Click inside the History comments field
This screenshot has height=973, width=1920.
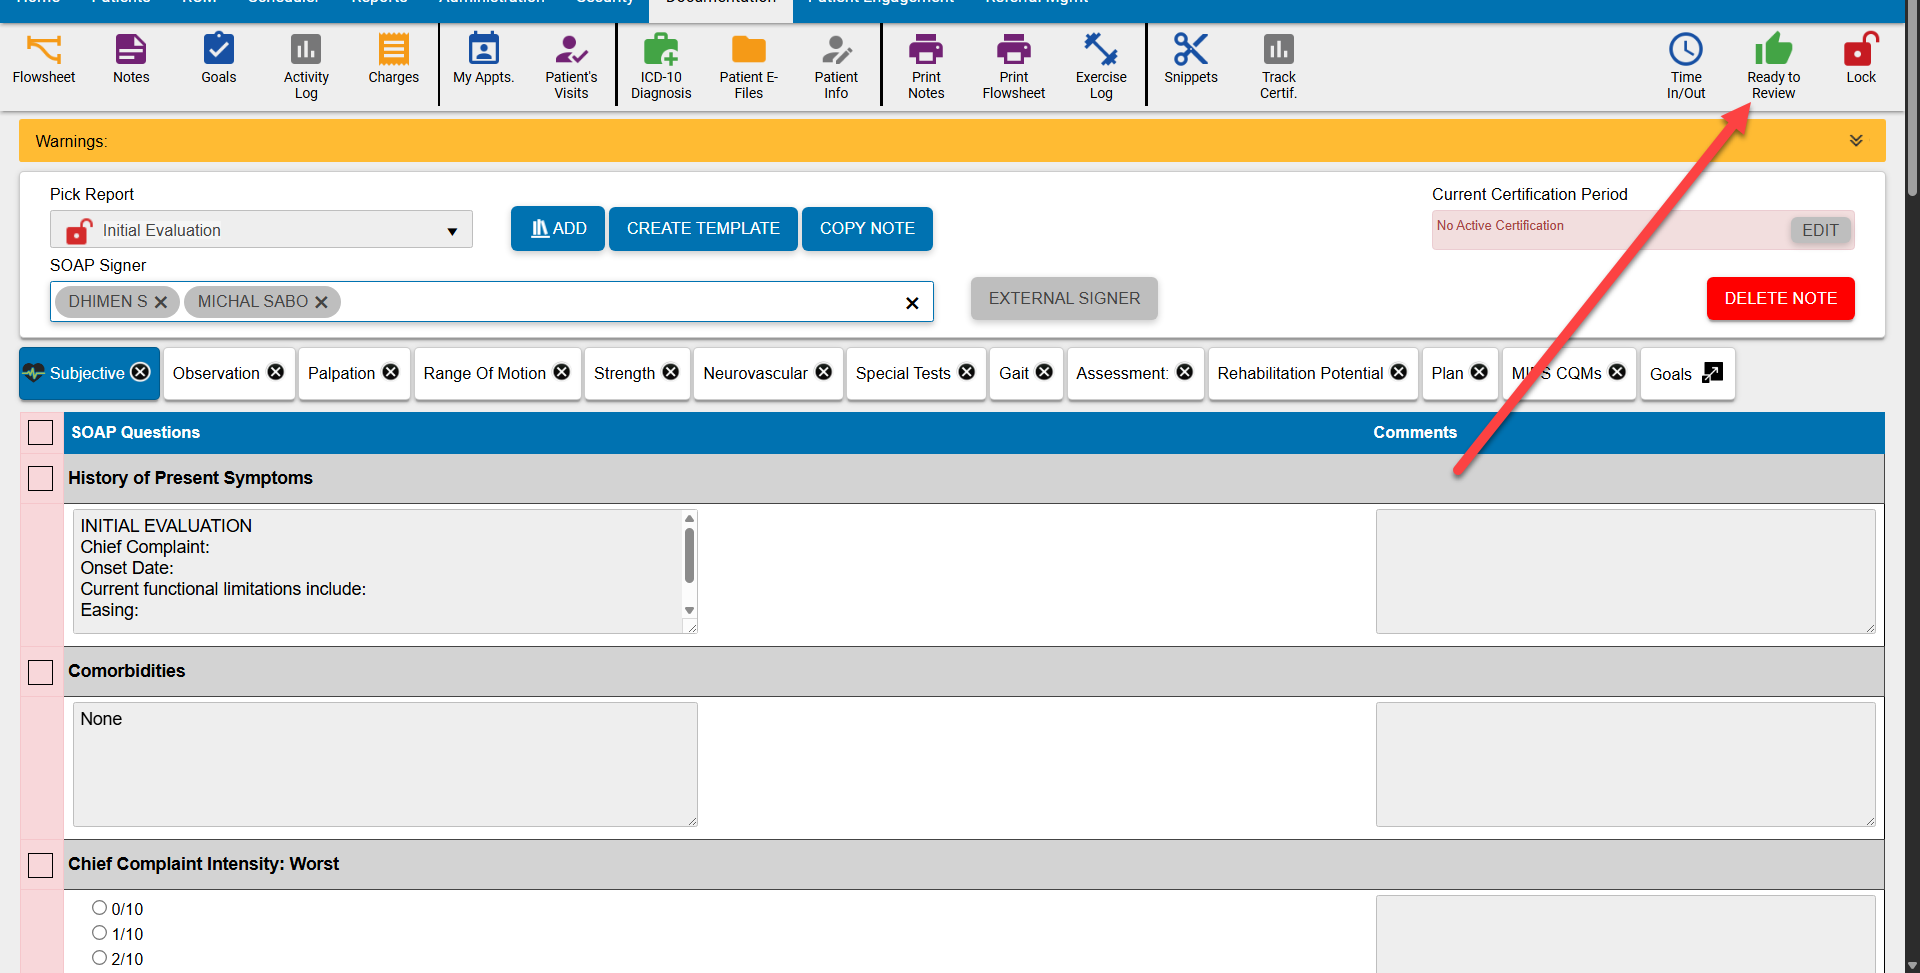(1624, 571)
